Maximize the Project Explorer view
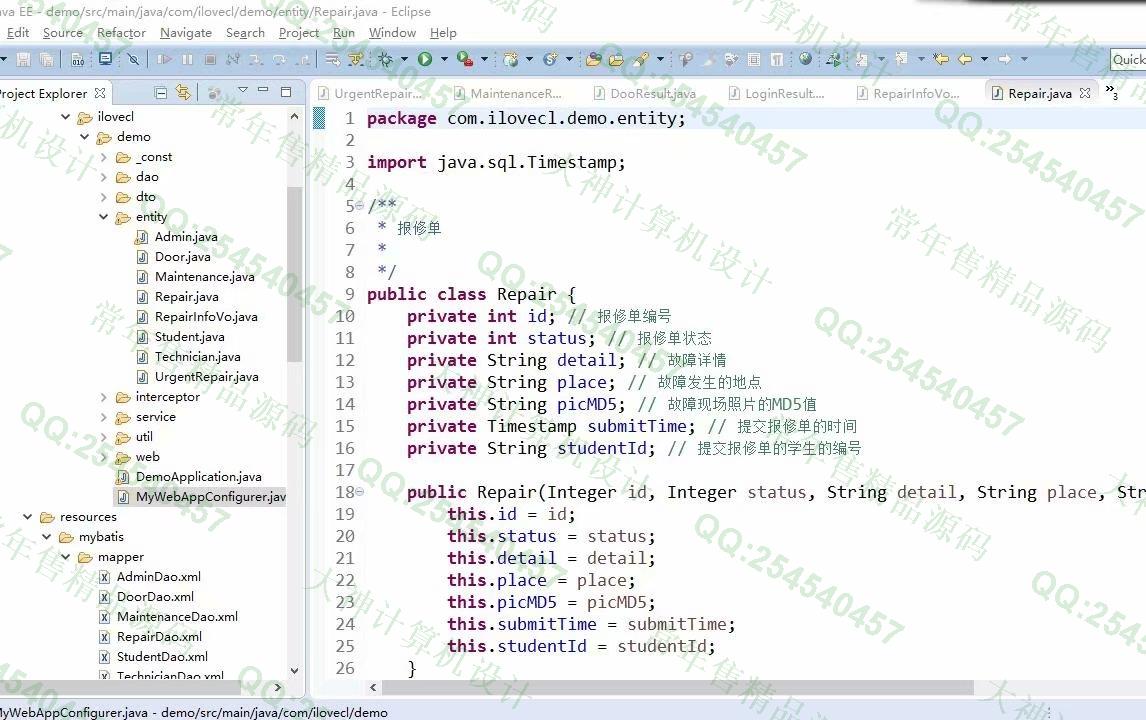This screenshot has width=1146, height=720. 286,92
